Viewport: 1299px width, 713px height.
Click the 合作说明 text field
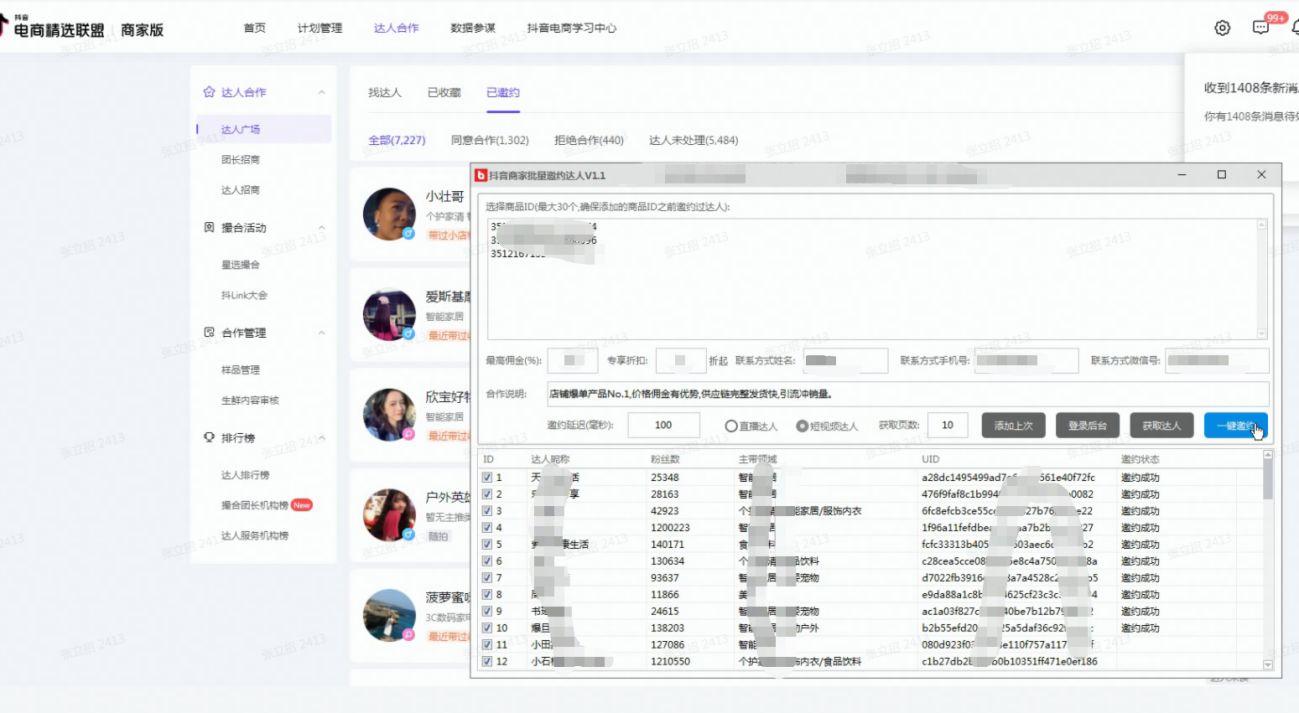point(908,394)
